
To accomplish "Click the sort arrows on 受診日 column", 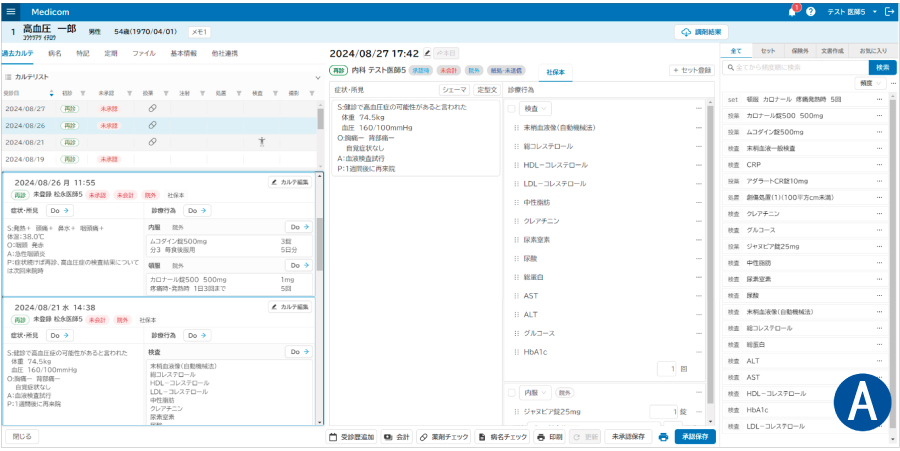I will tap(51, 92).
